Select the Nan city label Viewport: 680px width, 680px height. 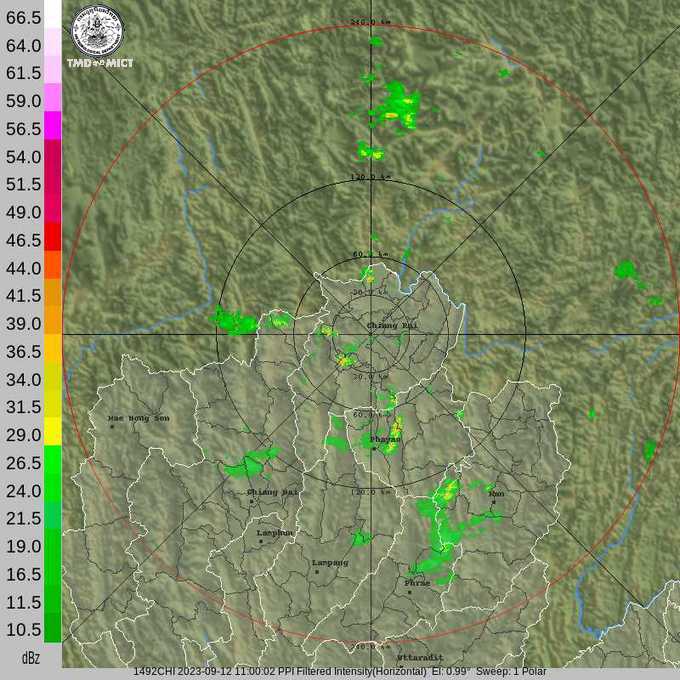(496, 494)
